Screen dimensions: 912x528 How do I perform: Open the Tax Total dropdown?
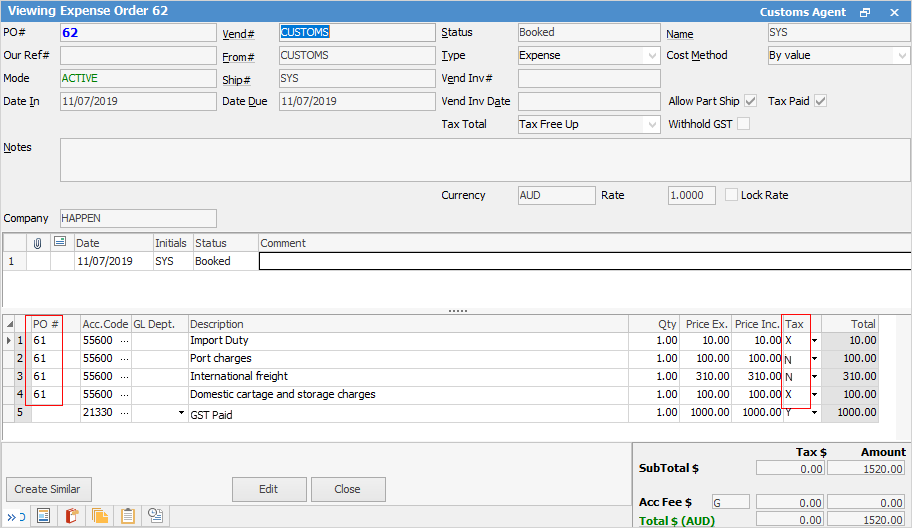pyautogui.click(x=652, y=125)
